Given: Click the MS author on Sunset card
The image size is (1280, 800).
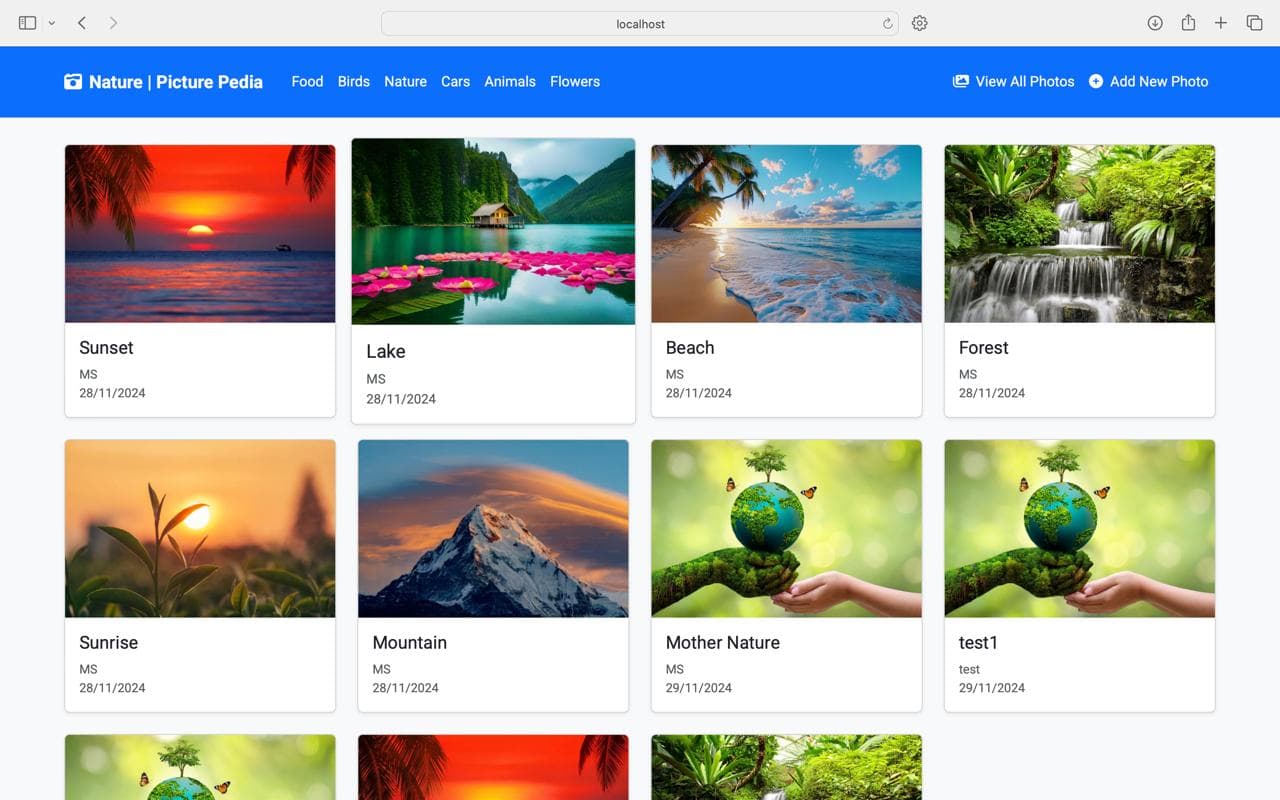Looking at the screenshot, I should click(88, 374).
